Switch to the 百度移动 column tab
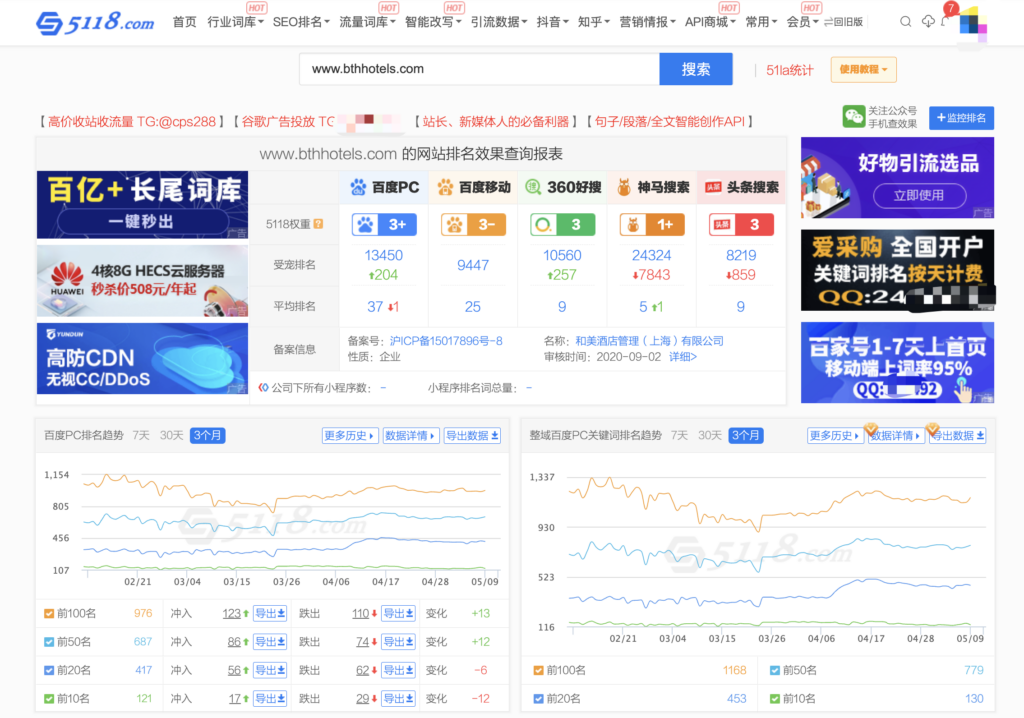1024x718 pixels. [473, 188]
